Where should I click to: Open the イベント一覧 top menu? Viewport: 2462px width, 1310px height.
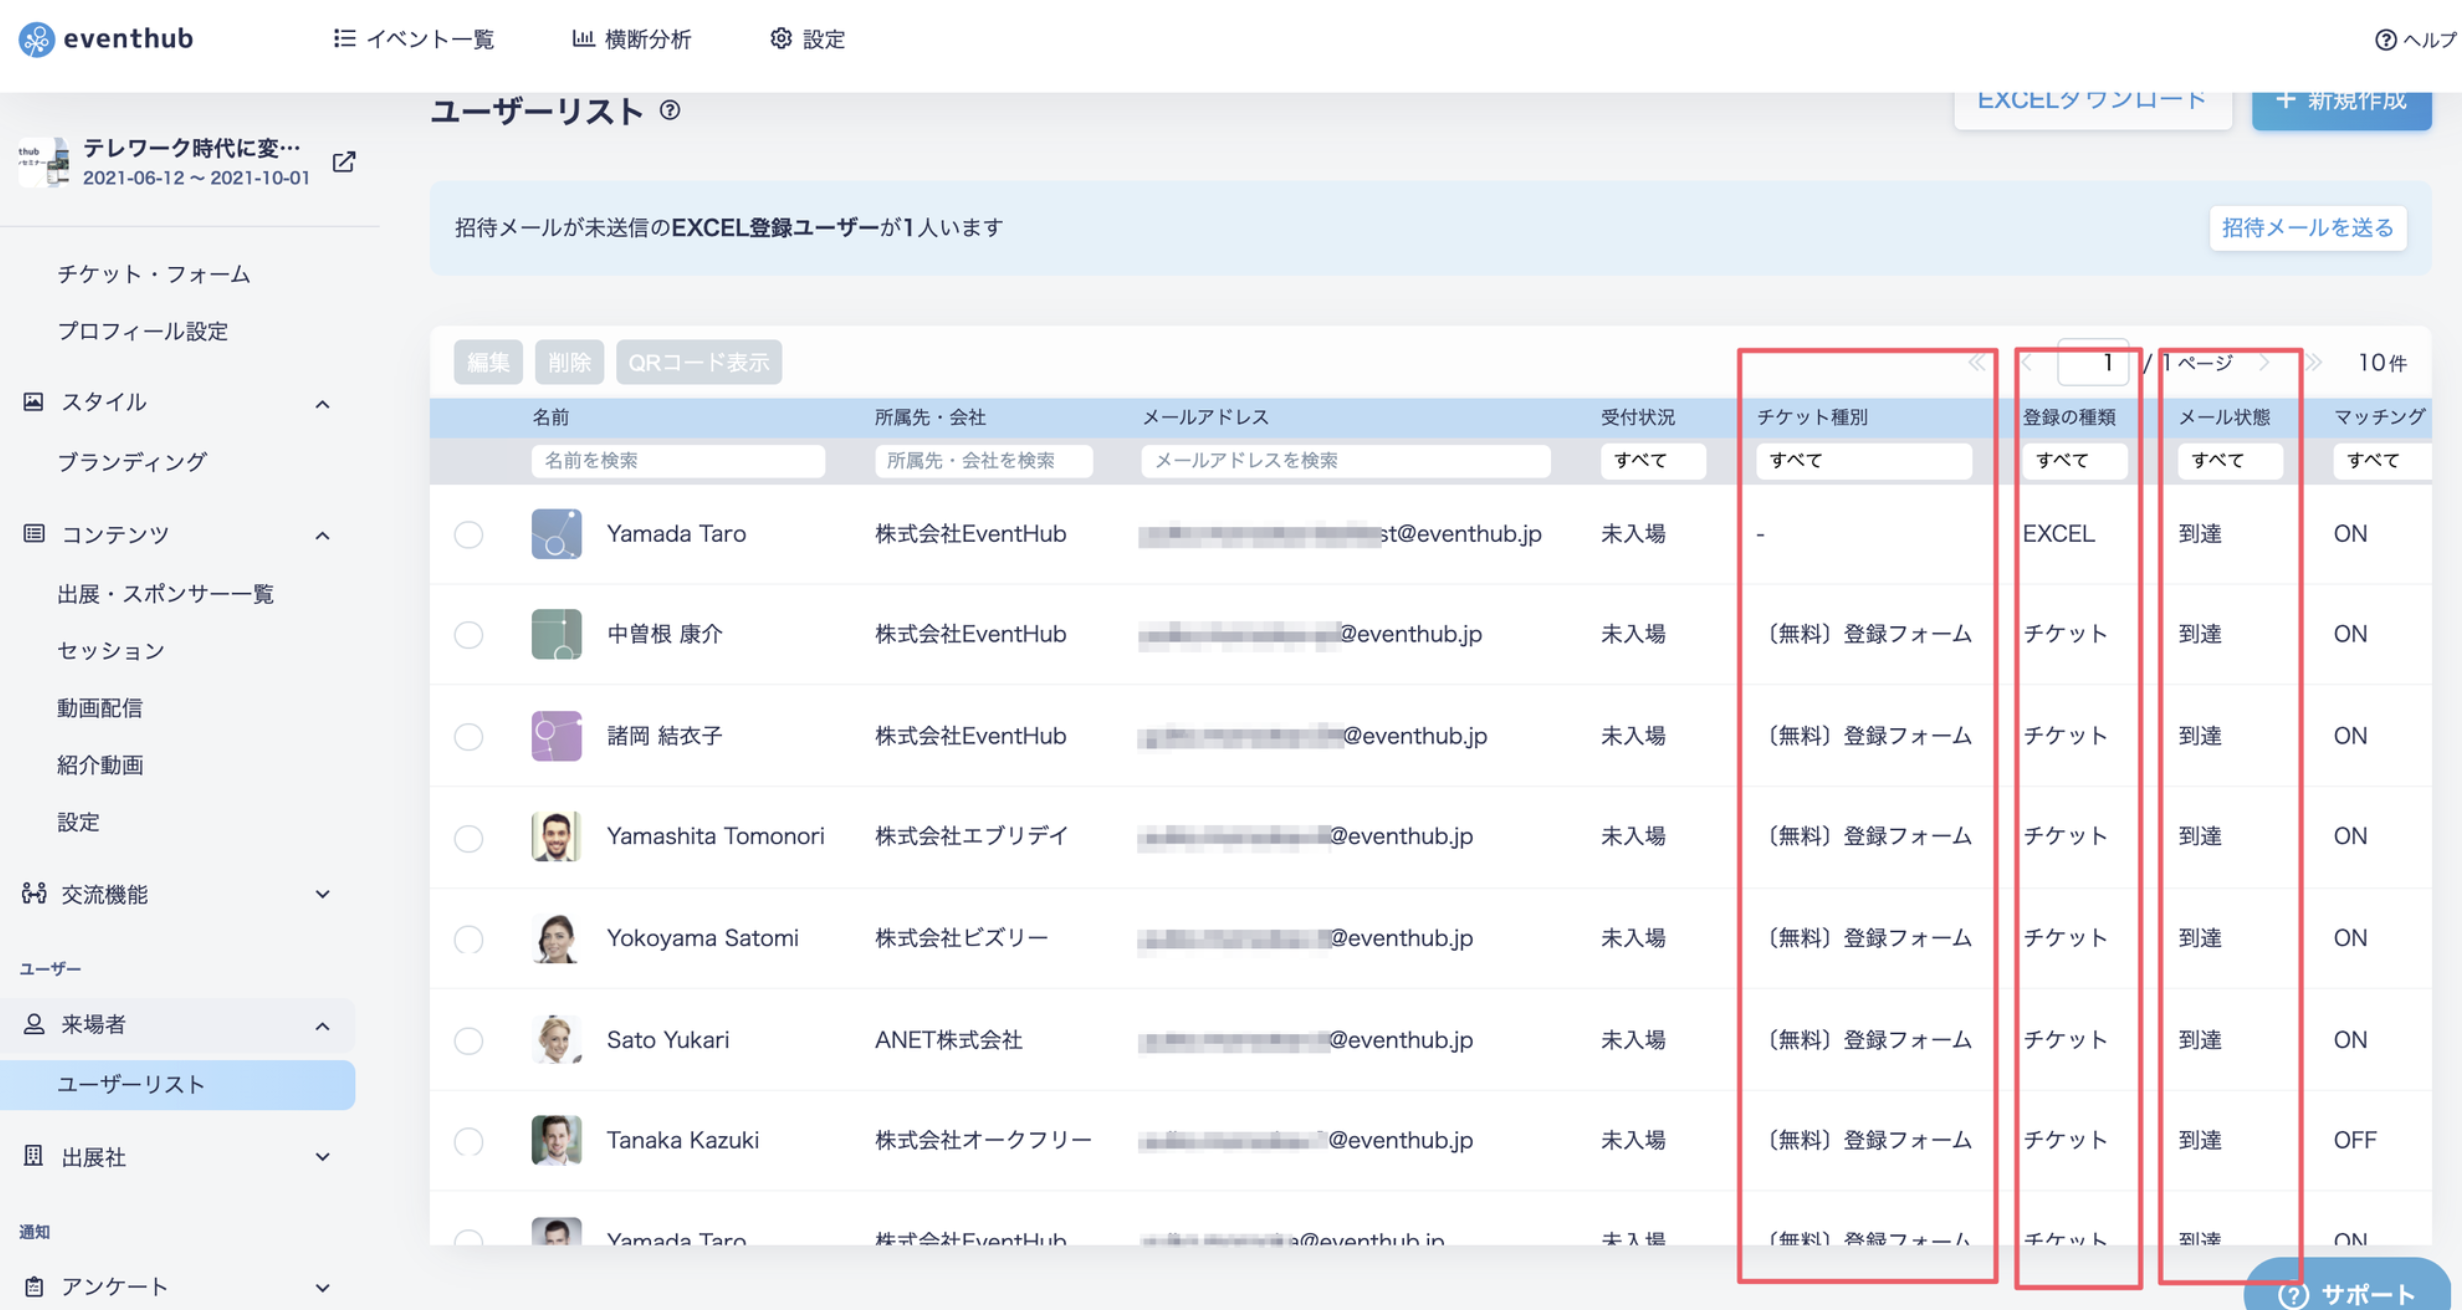[414, 39]
